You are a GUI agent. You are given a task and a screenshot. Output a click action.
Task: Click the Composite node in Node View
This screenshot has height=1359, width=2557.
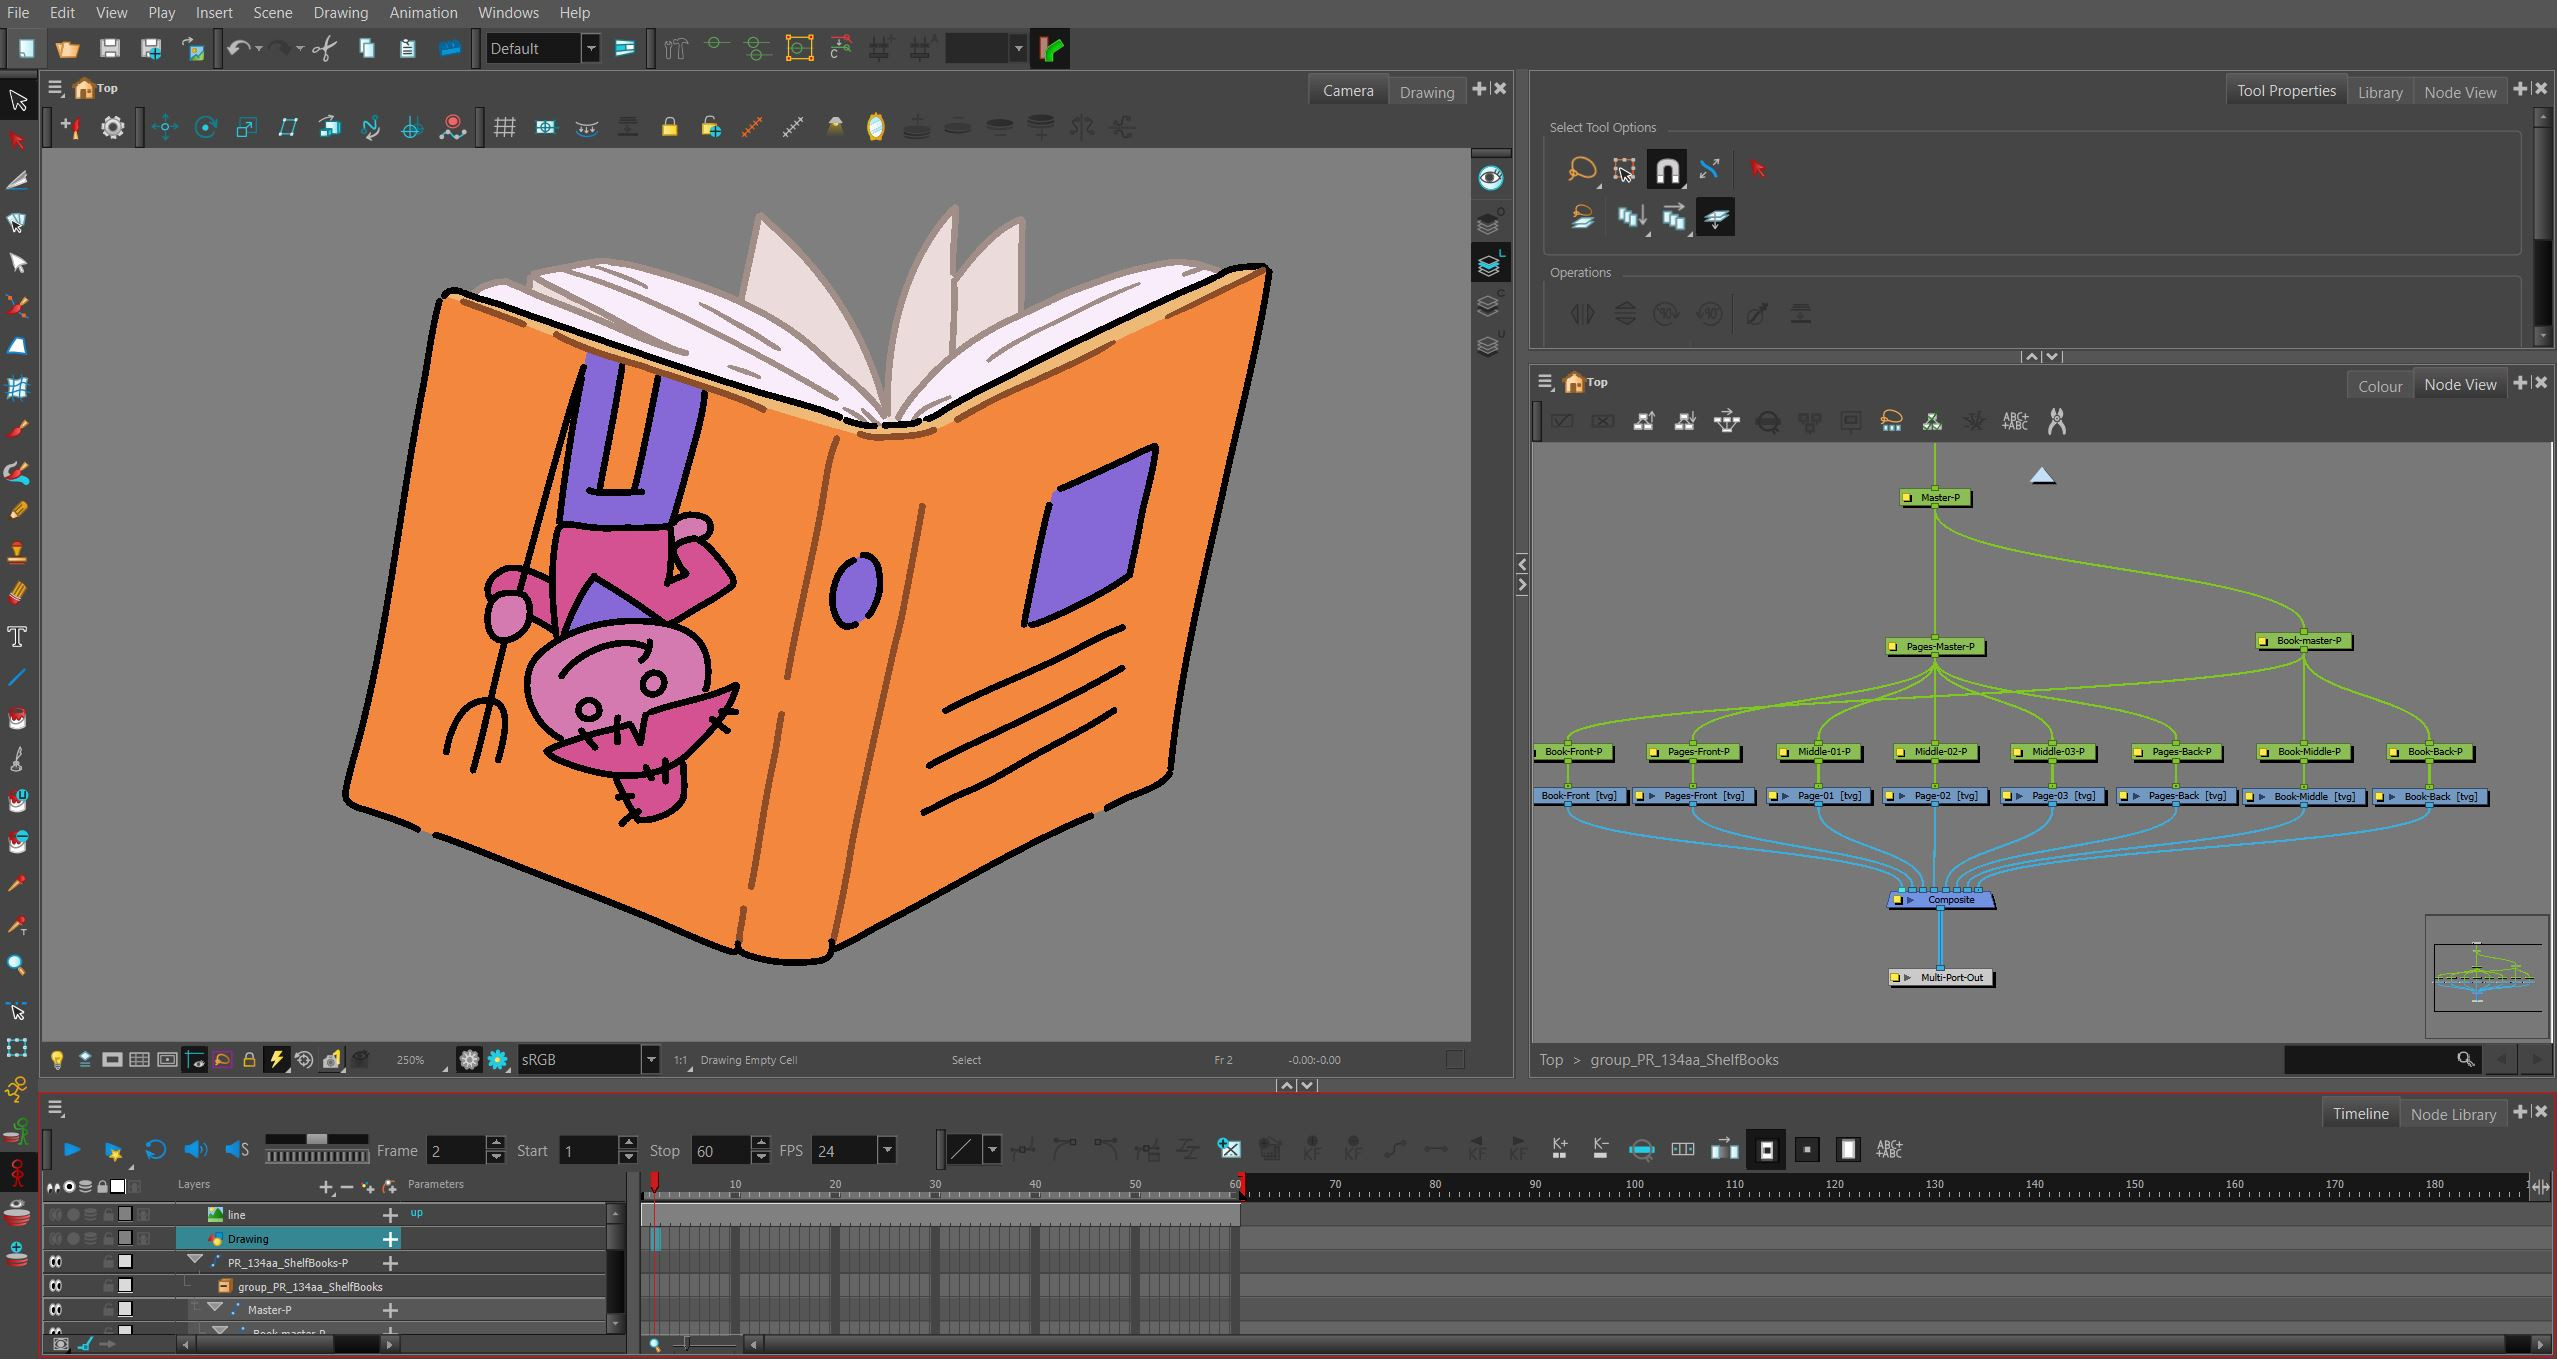tap(1941, 900)
